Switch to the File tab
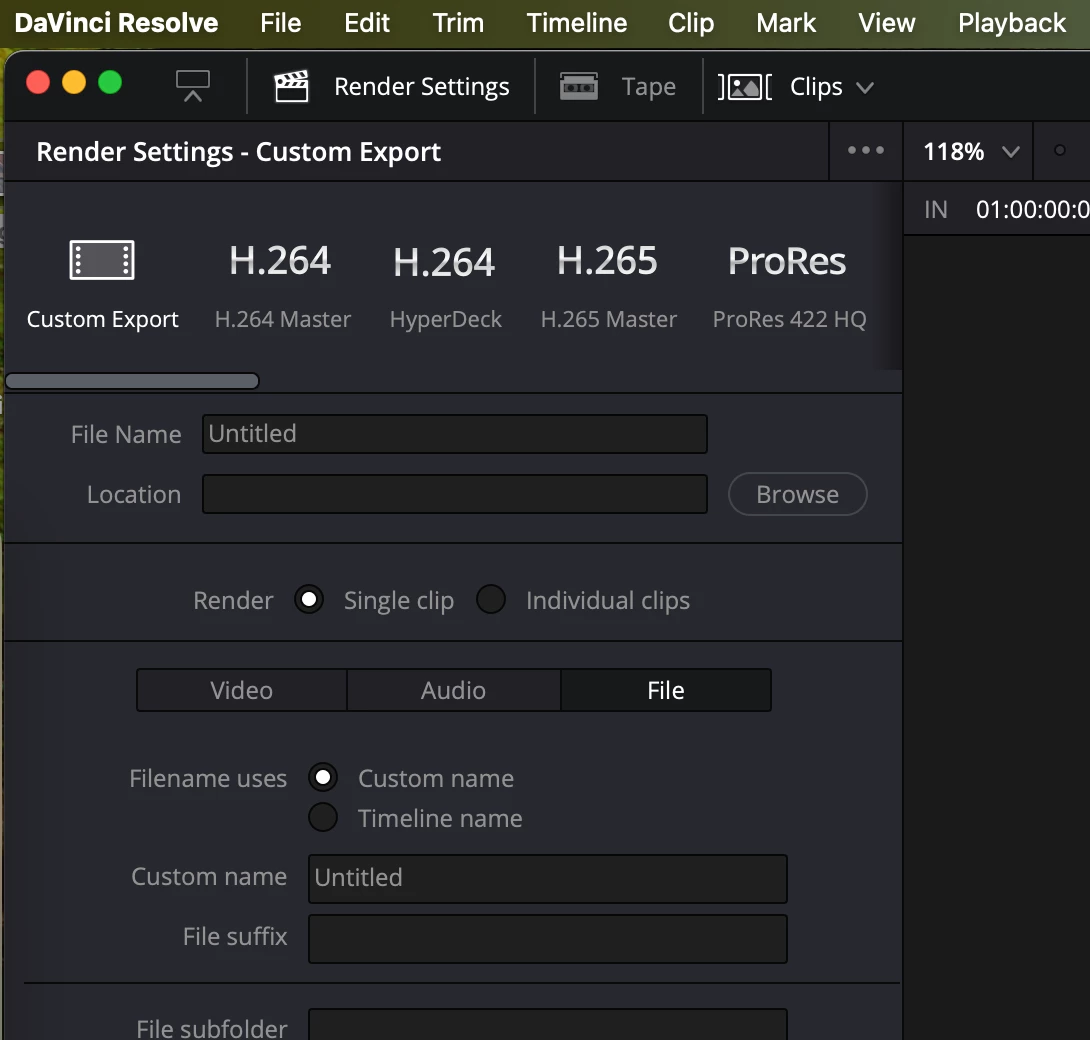Screen dimensions: 1090x1040 pos(666,690)
